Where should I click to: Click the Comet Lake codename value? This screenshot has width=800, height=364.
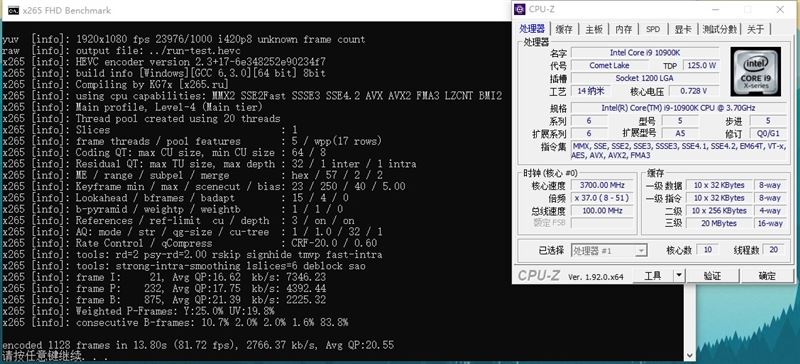(x=609, y=65)
